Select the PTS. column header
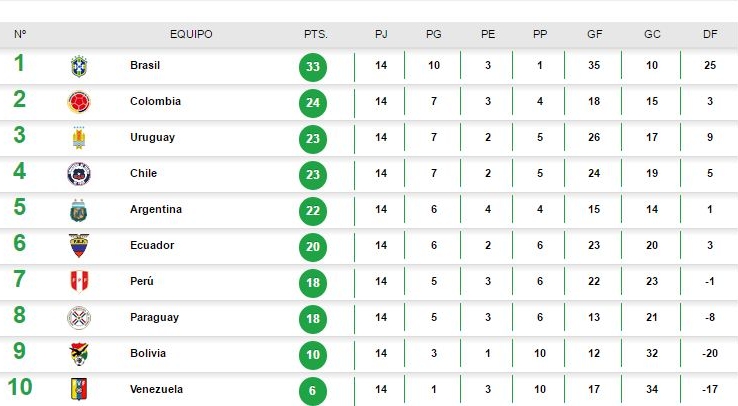The height and width of the screenshot is (406, 738). click(315, 34)
